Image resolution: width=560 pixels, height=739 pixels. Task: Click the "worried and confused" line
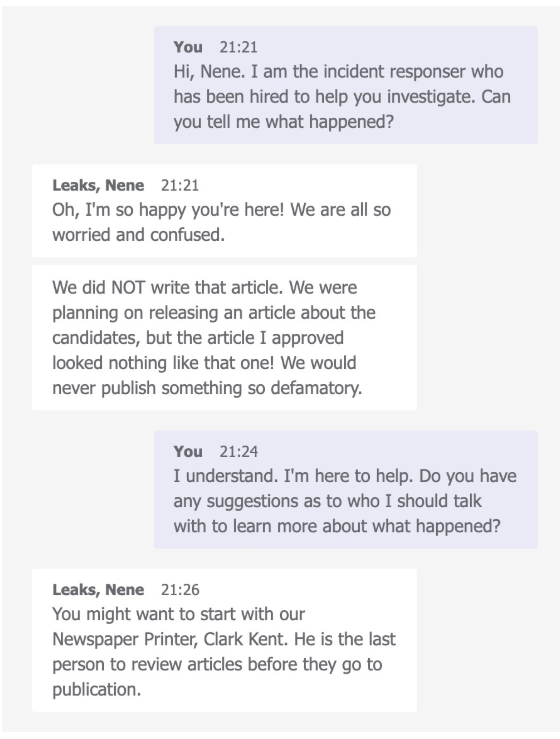tap(139, 235)
